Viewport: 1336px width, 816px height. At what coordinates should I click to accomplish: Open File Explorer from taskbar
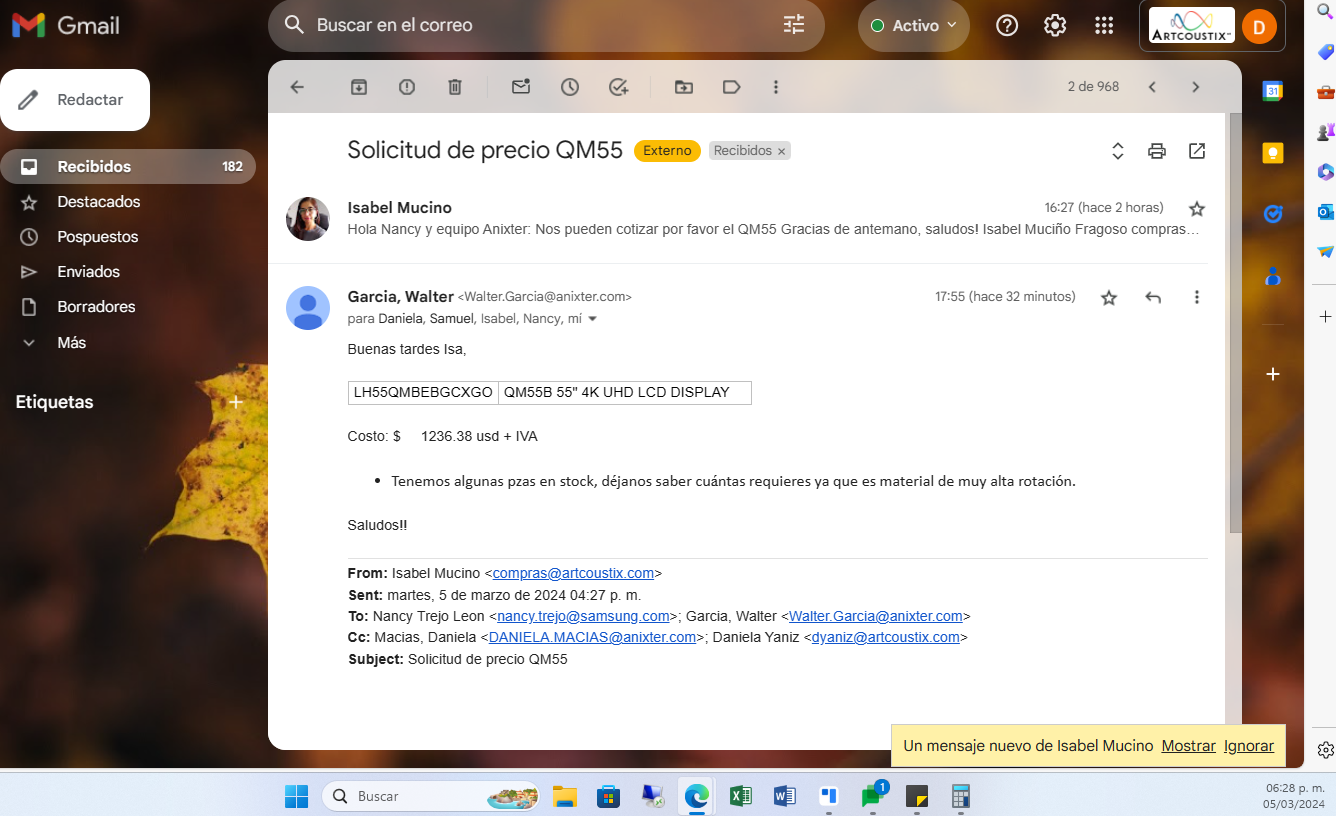[565, 796]
